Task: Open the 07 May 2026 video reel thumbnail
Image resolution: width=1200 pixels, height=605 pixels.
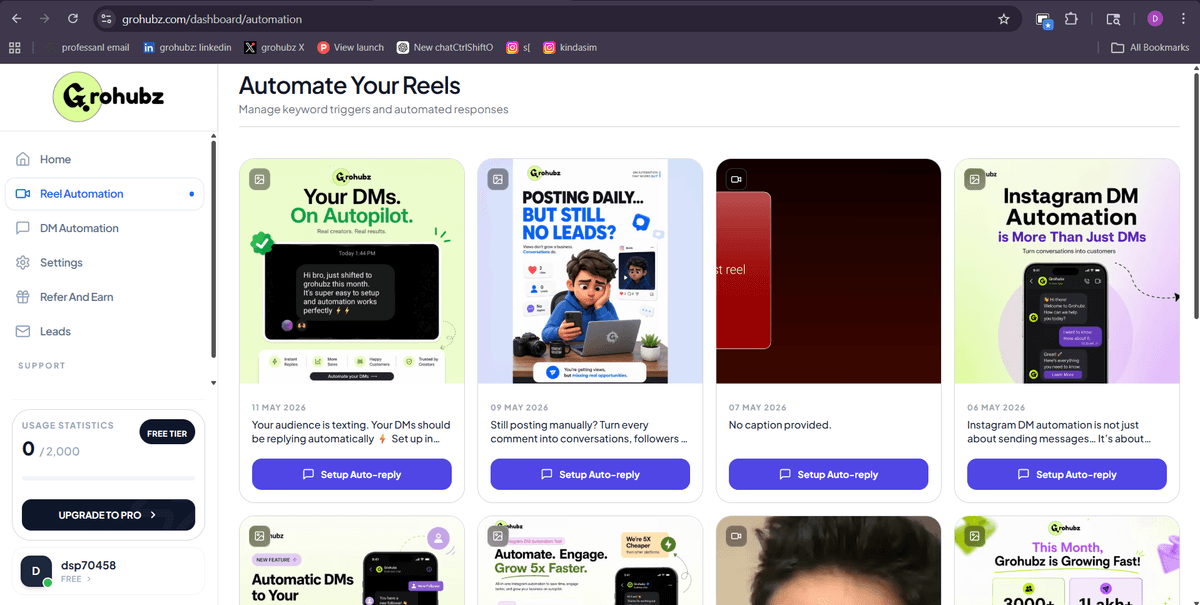Action: (x=829, y=271)
